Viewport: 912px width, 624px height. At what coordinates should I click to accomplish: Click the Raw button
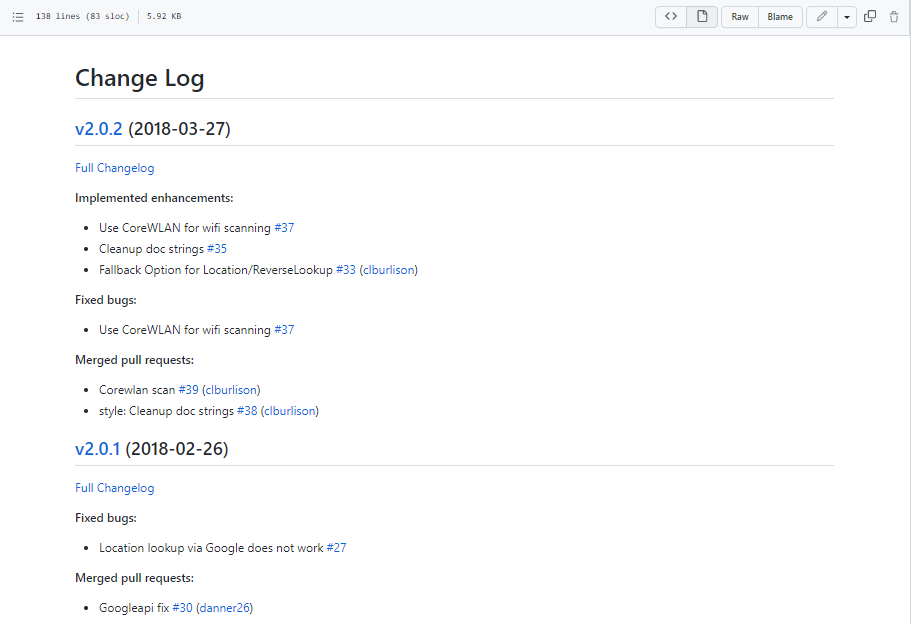[739, 17]
